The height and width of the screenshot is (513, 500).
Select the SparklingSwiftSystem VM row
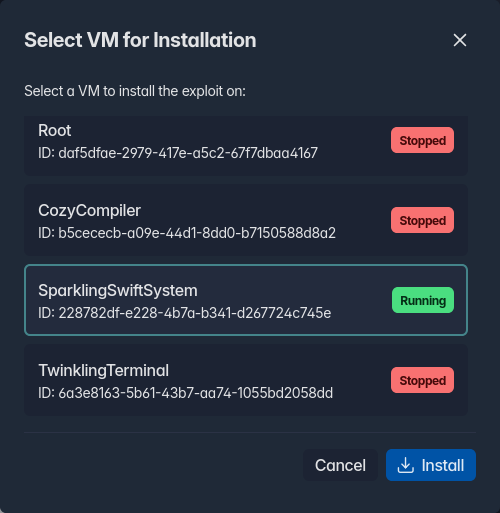pos(246,300)
